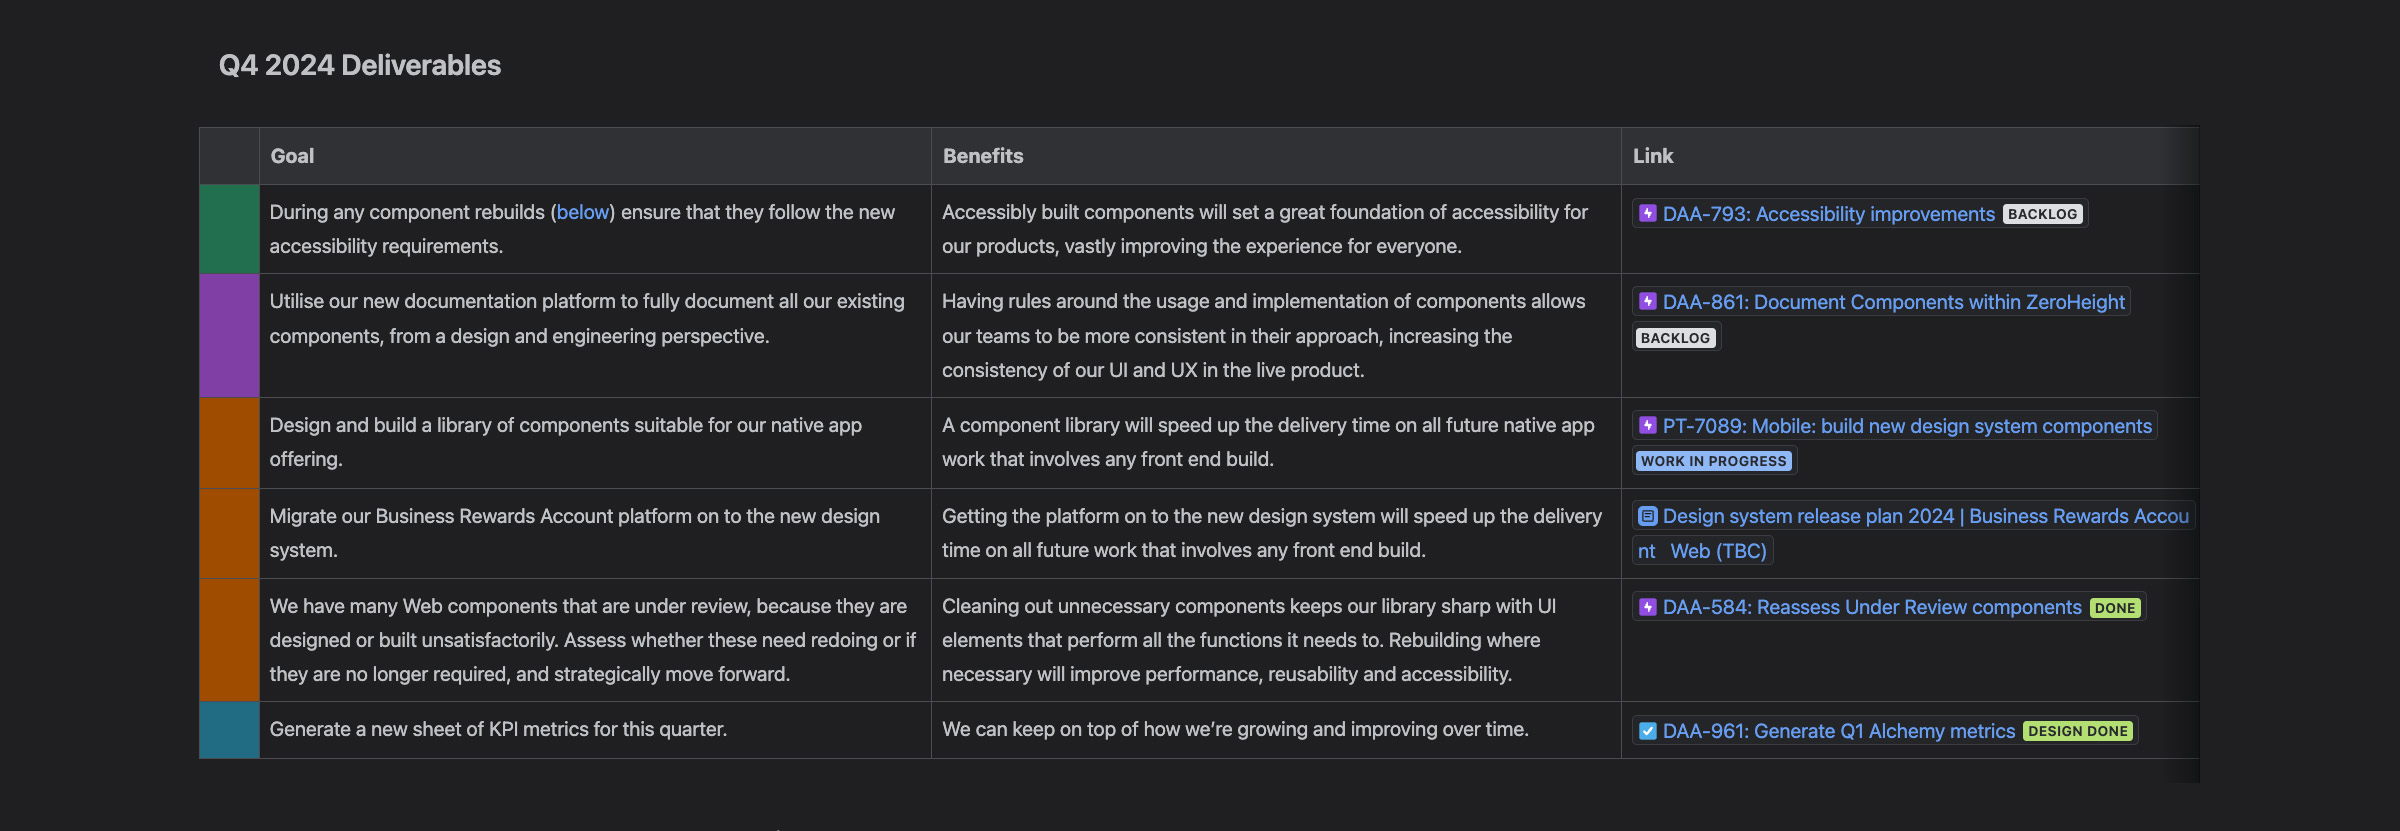Image resolution: width=2400 pixels, height=831 pixels.
Task: Select the green color cell in first row
Action: (x=229, y=229)
